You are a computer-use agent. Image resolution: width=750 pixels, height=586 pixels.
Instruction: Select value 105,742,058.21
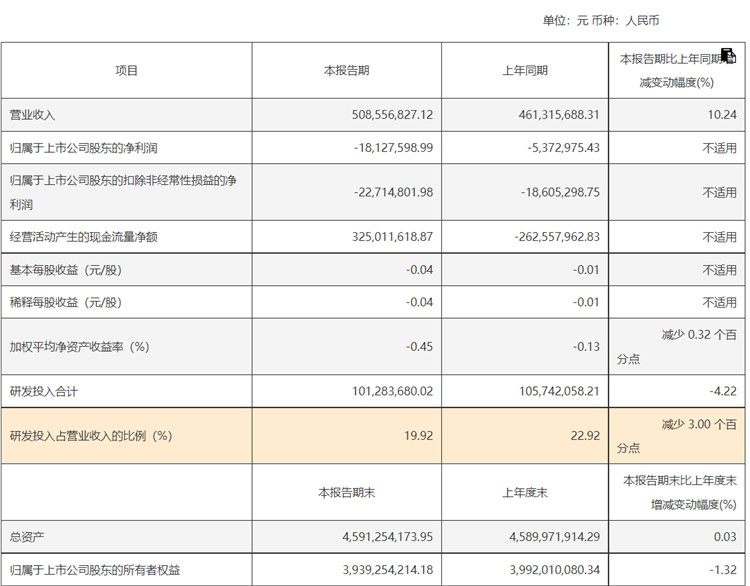(559, 391)
